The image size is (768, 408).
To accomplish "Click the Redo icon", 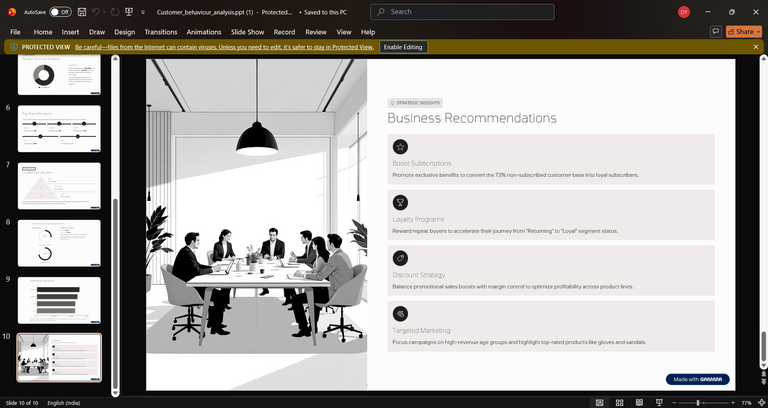I will click(115, 12).
